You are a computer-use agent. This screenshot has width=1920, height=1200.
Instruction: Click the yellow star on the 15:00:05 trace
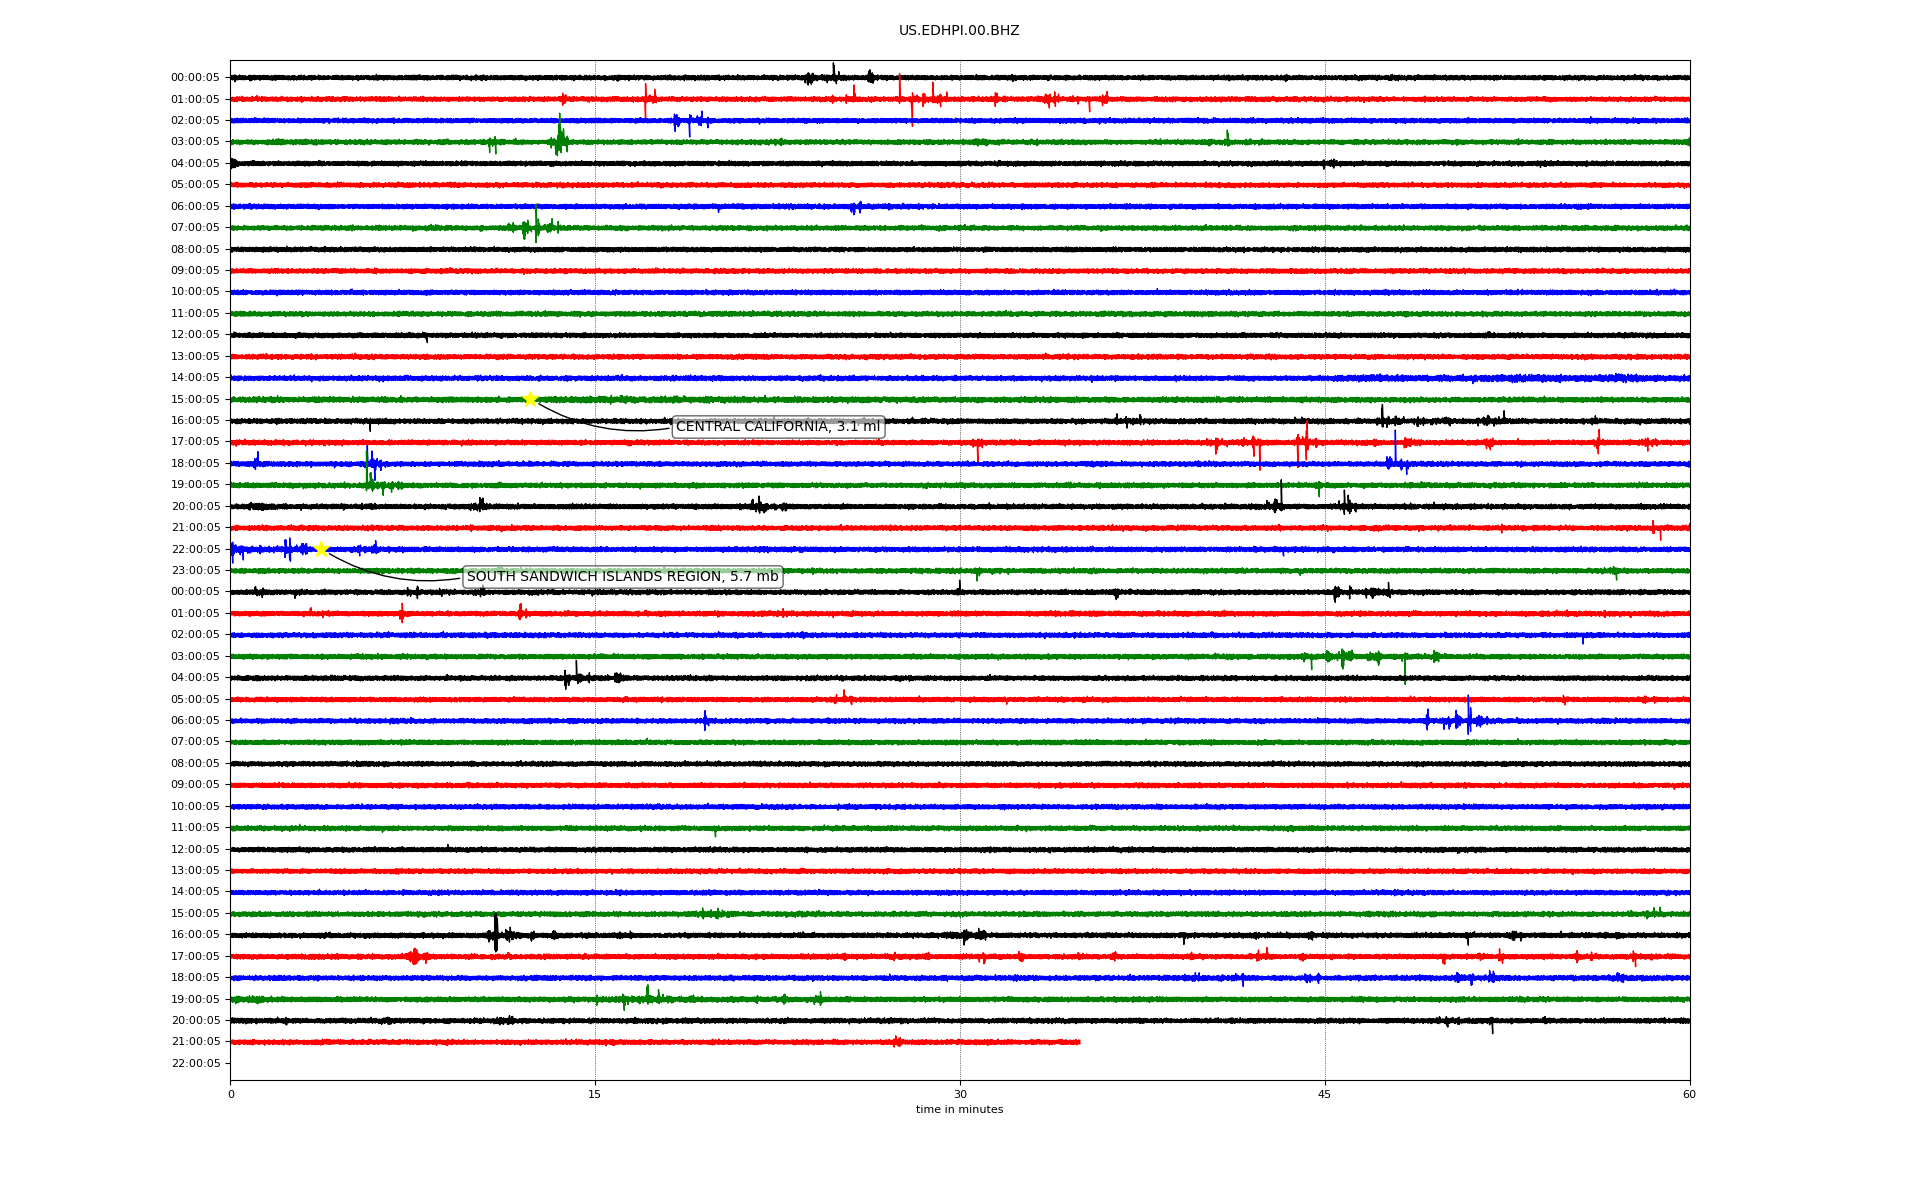coord(530,399)
